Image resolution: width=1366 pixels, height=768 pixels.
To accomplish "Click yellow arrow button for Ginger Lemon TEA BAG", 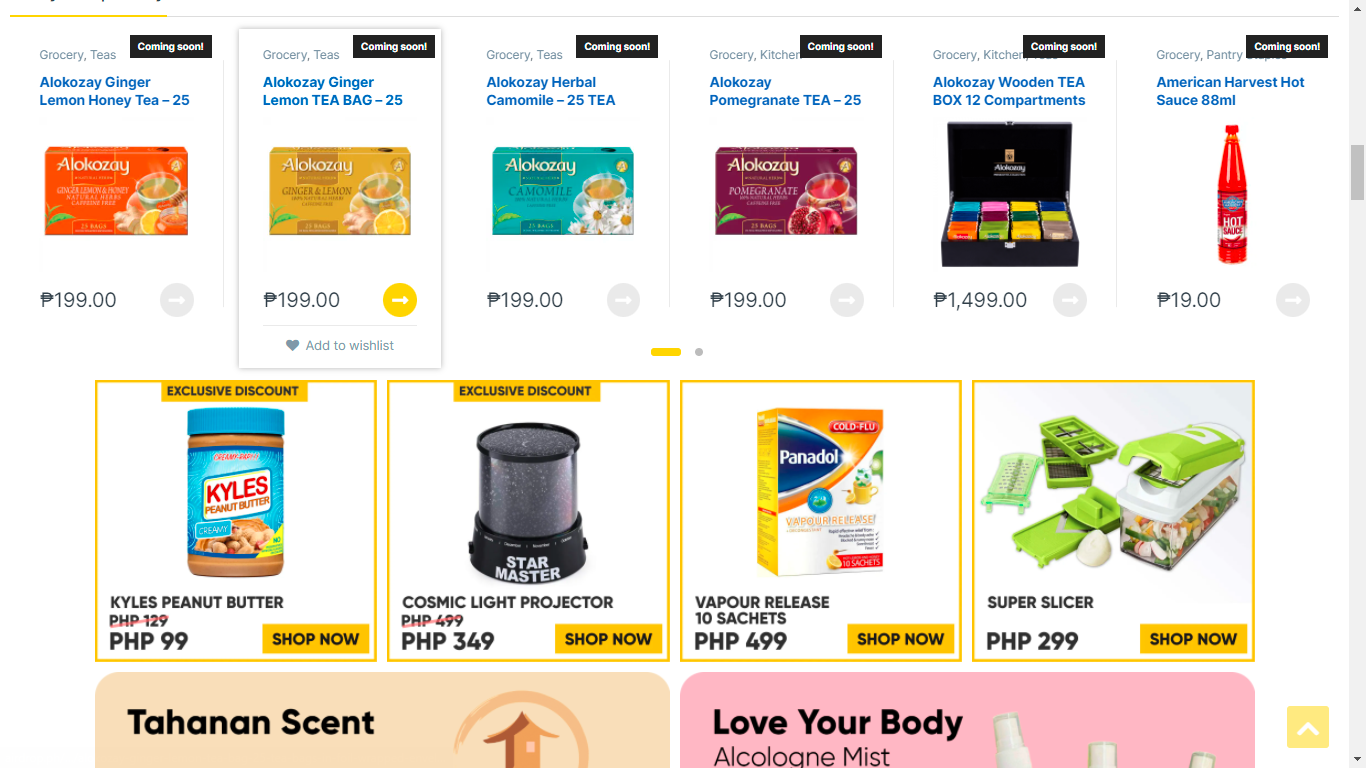I will pos(400,300).
